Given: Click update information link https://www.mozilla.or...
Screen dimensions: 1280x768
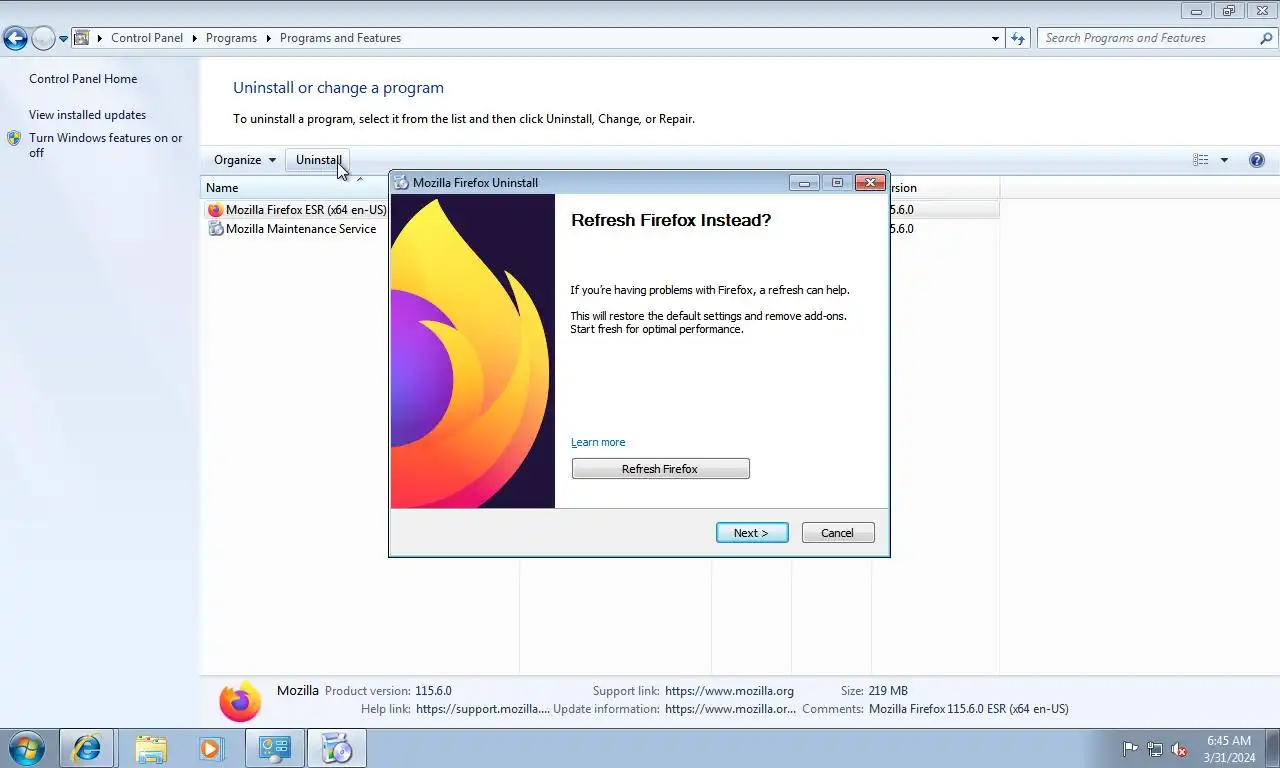Looking at the screenshot, I should tap(730, 709).
